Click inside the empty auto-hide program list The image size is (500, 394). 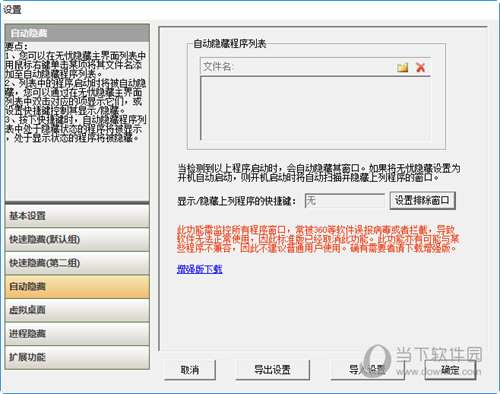(315, 109)
